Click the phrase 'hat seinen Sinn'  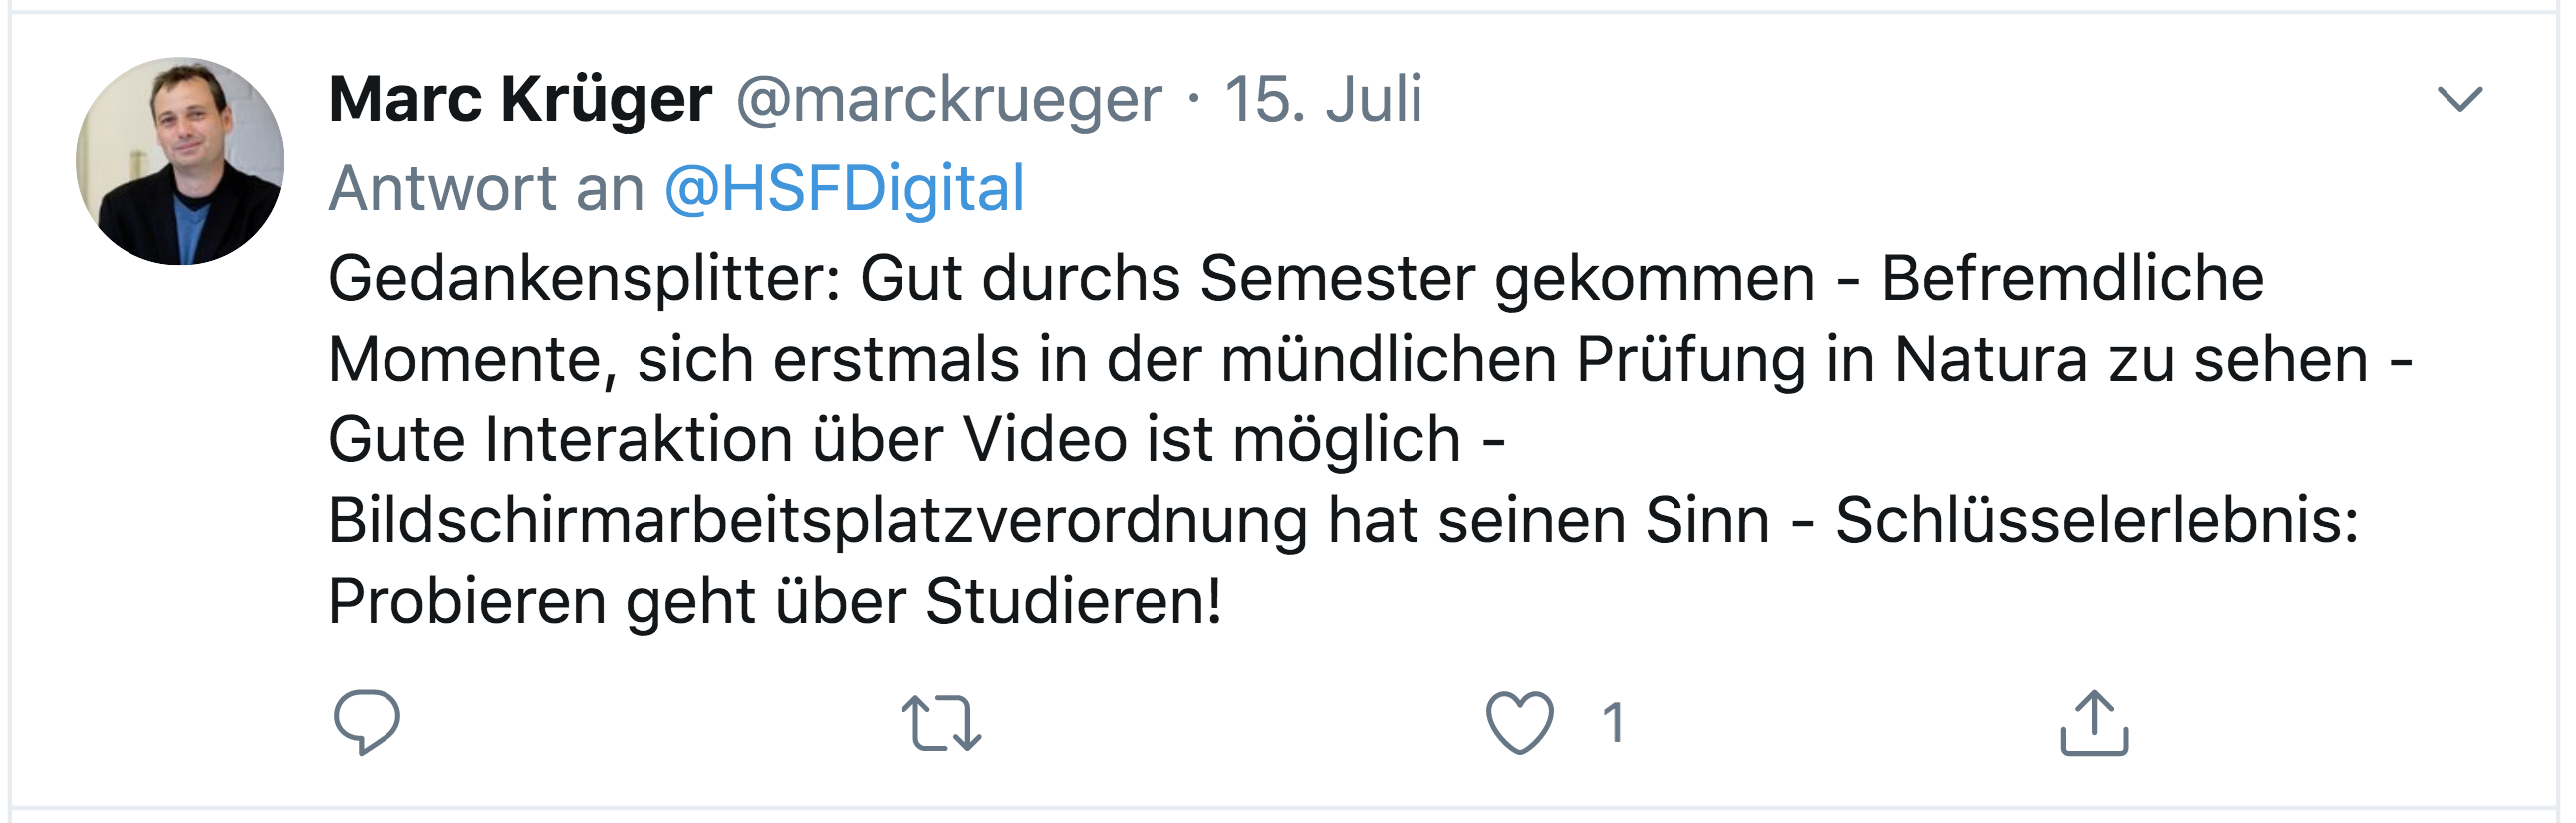1548,520
